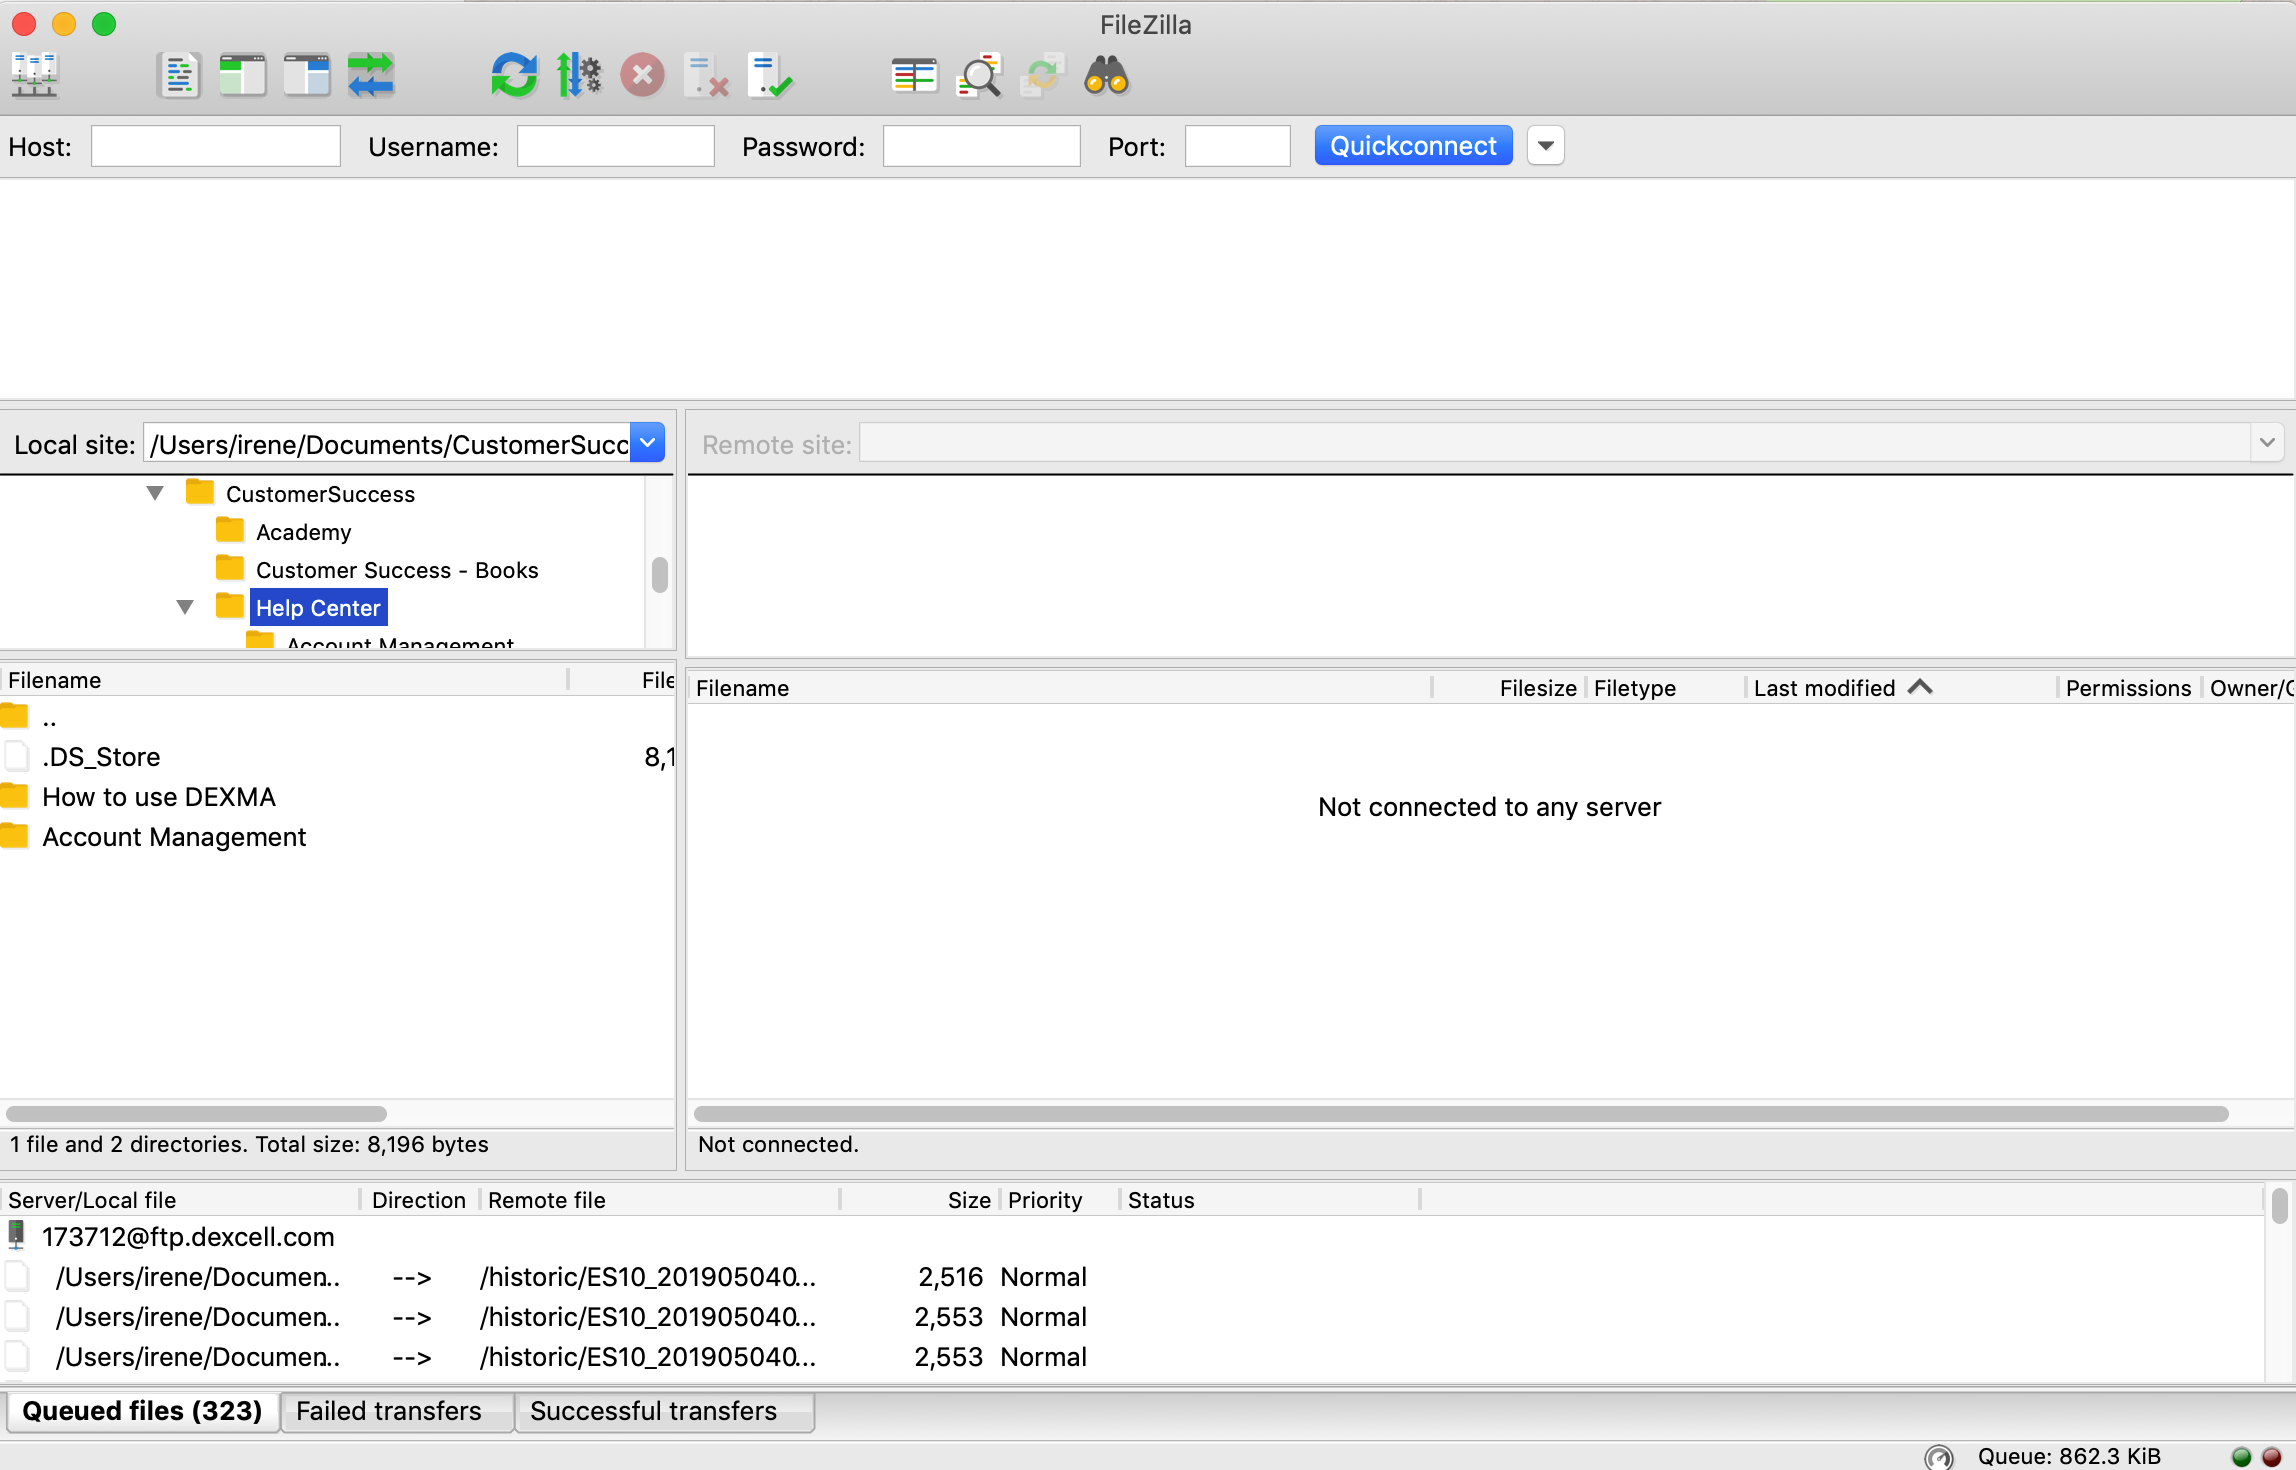Select Account Management folder in file list
2296x1470 pixels.
(x=338, y=837)
